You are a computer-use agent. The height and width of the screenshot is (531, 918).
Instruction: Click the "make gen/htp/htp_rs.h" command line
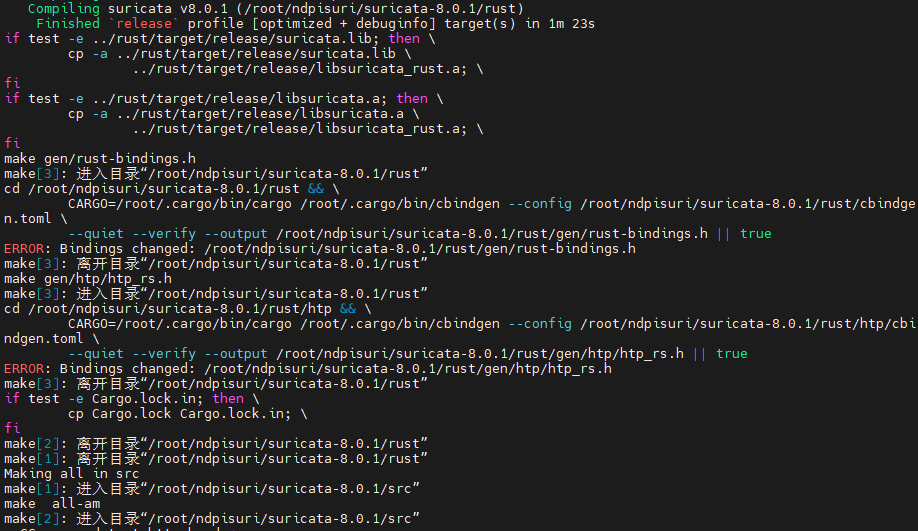point(88,278)
